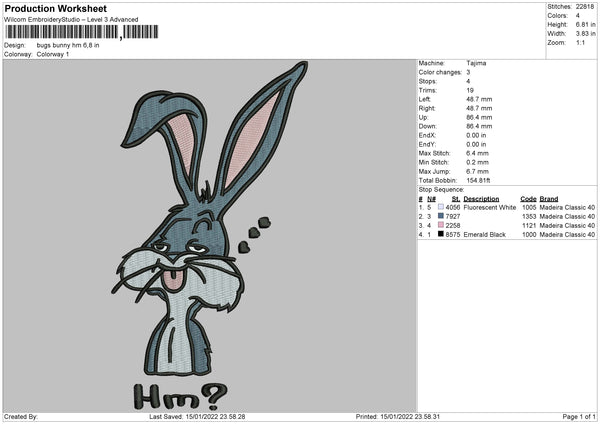Click the 'Created By:' footer label
The image size is (600, 424).
coord(21,416)
